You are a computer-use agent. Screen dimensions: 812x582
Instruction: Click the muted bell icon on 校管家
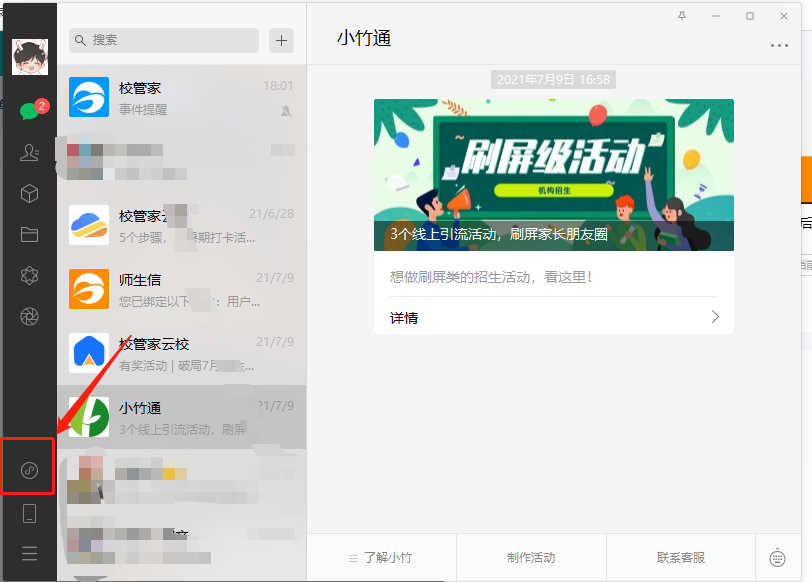coord(286,110)
